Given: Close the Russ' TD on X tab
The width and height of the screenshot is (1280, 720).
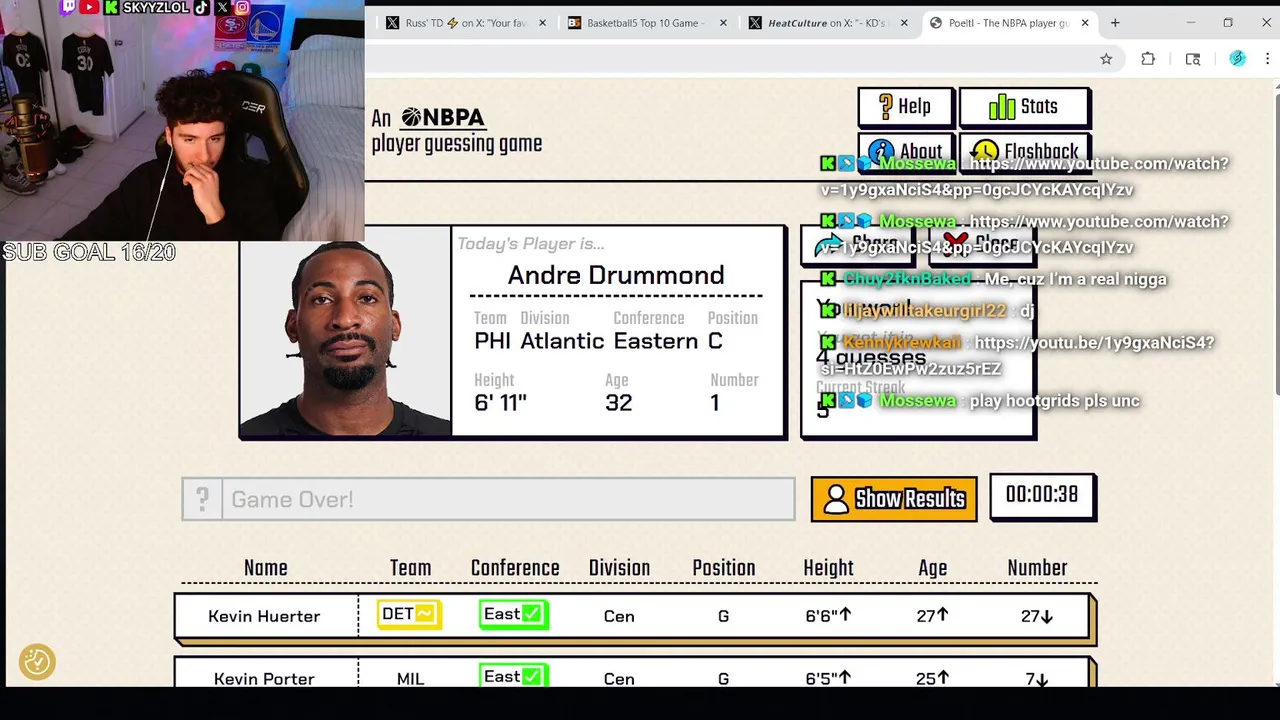Looking at the screenshot, I should [x=543, y=23].
